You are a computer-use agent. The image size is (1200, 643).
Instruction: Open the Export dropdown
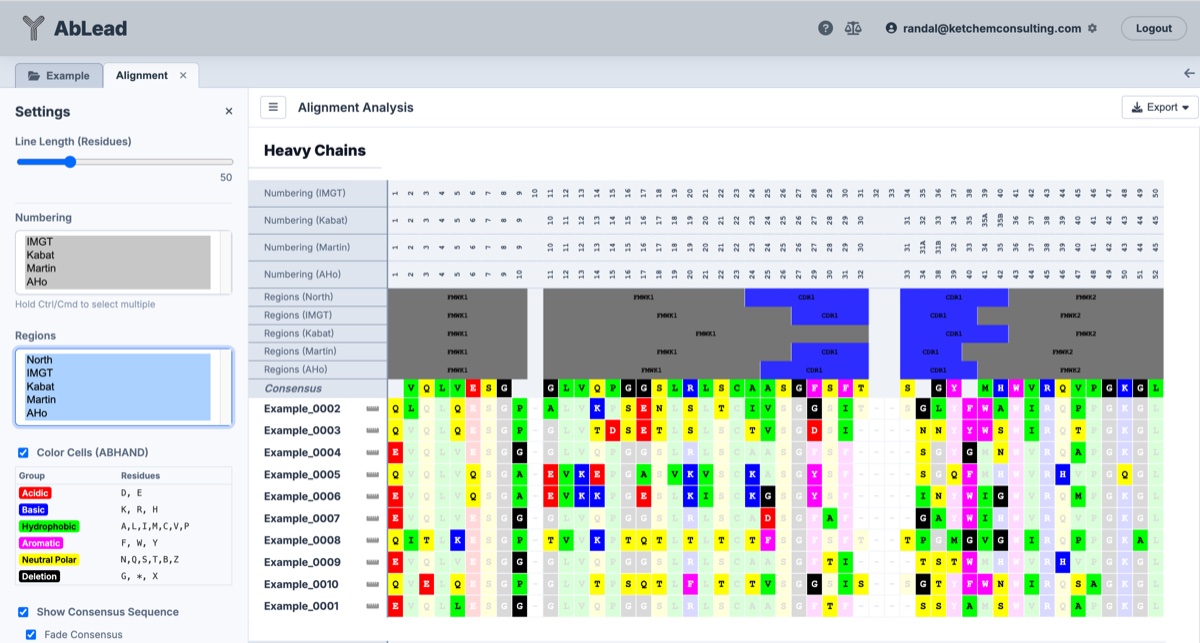pyautogui.click(x=1160, y=107)
